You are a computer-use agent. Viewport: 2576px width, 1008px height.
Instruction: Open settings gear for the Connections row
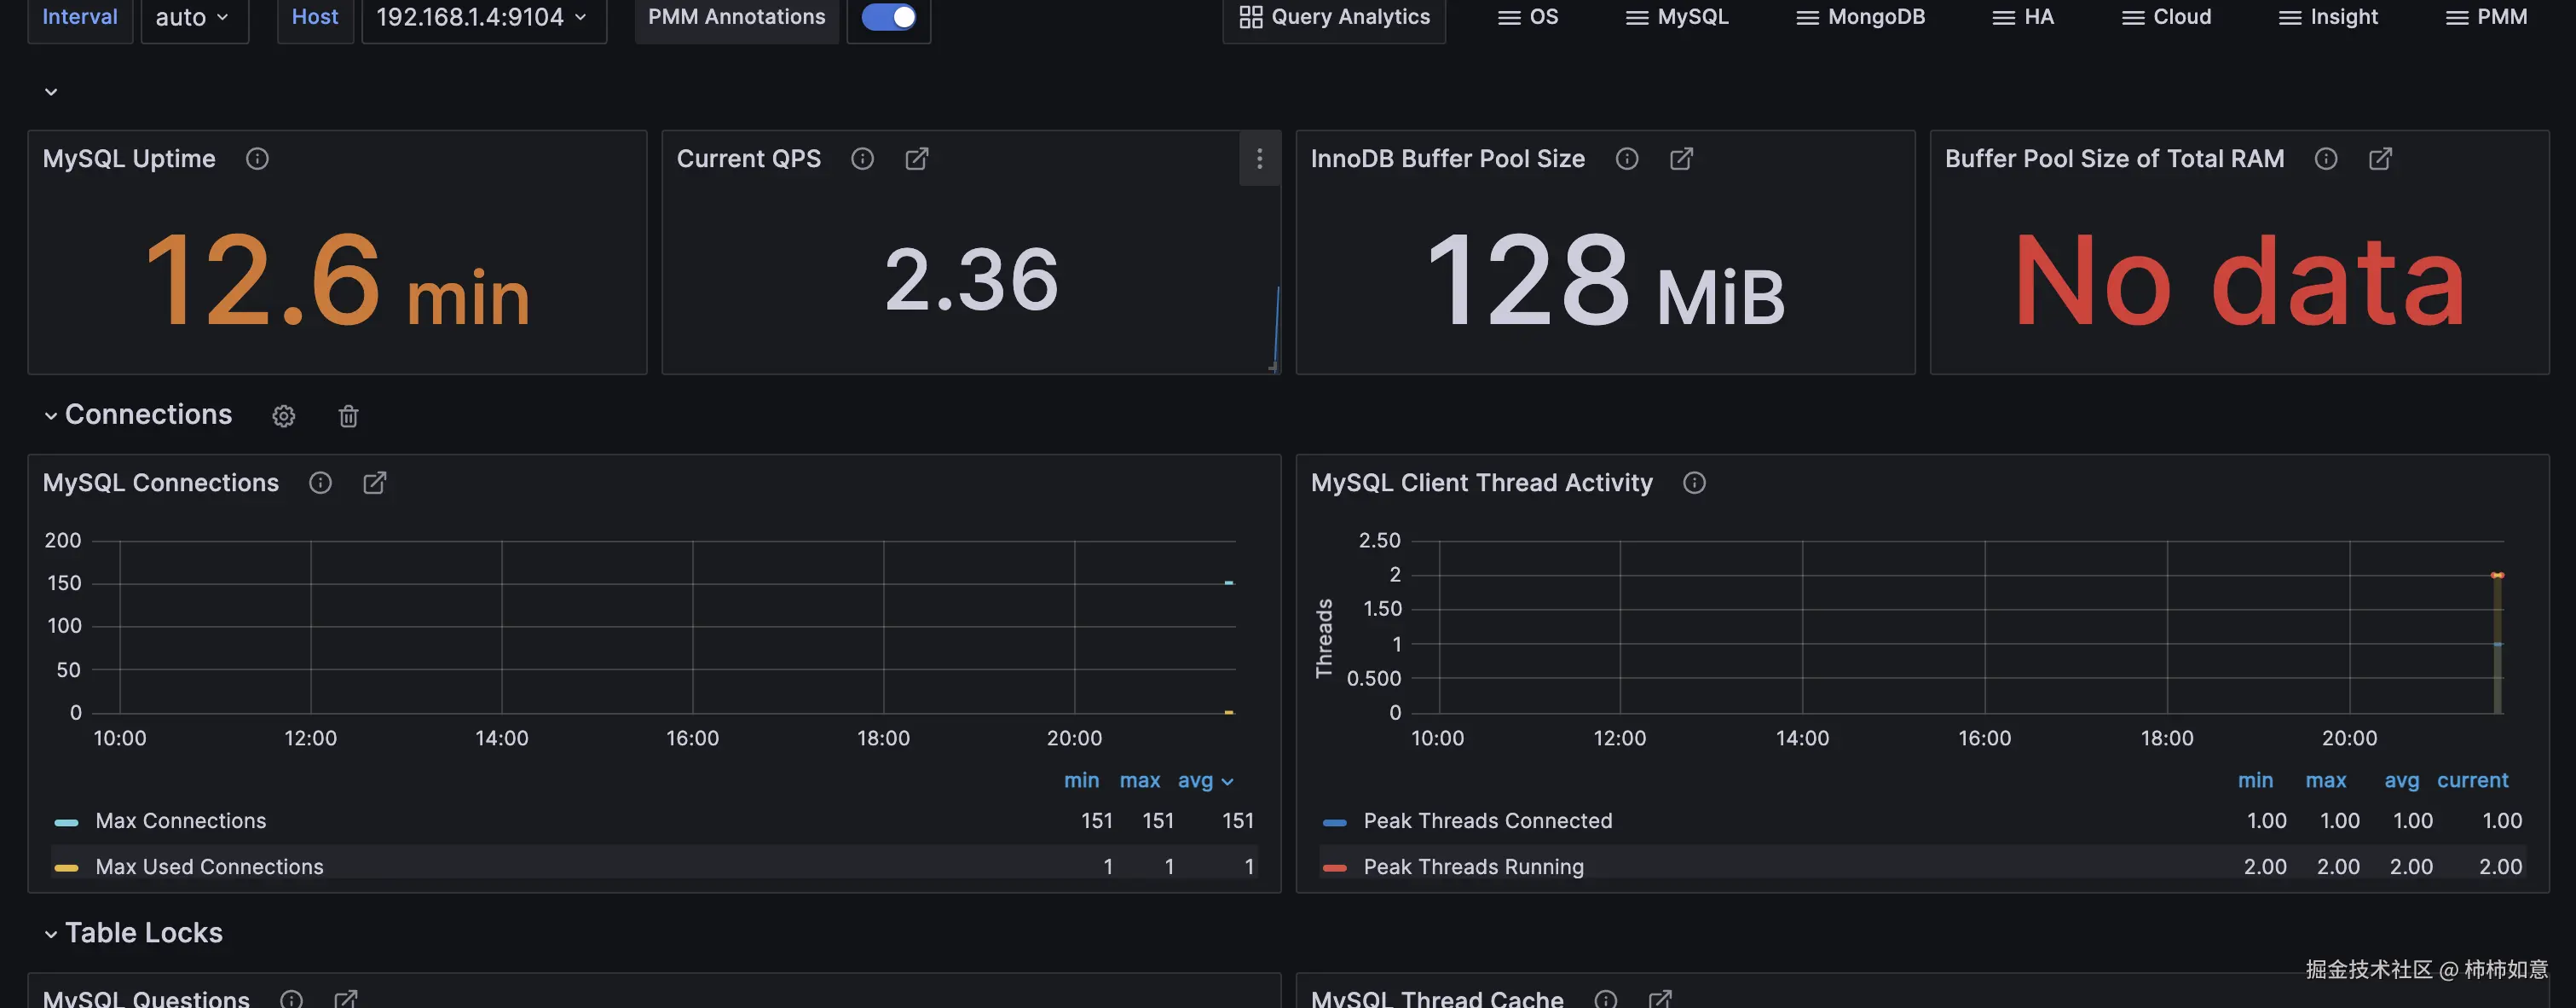point(283,416)
